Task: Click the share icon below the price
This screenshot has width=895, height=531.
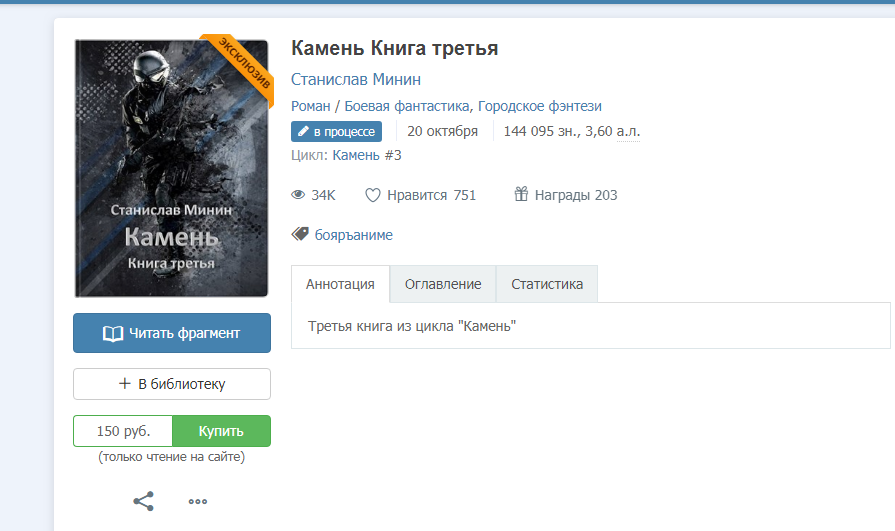Action: coord(144,501)
